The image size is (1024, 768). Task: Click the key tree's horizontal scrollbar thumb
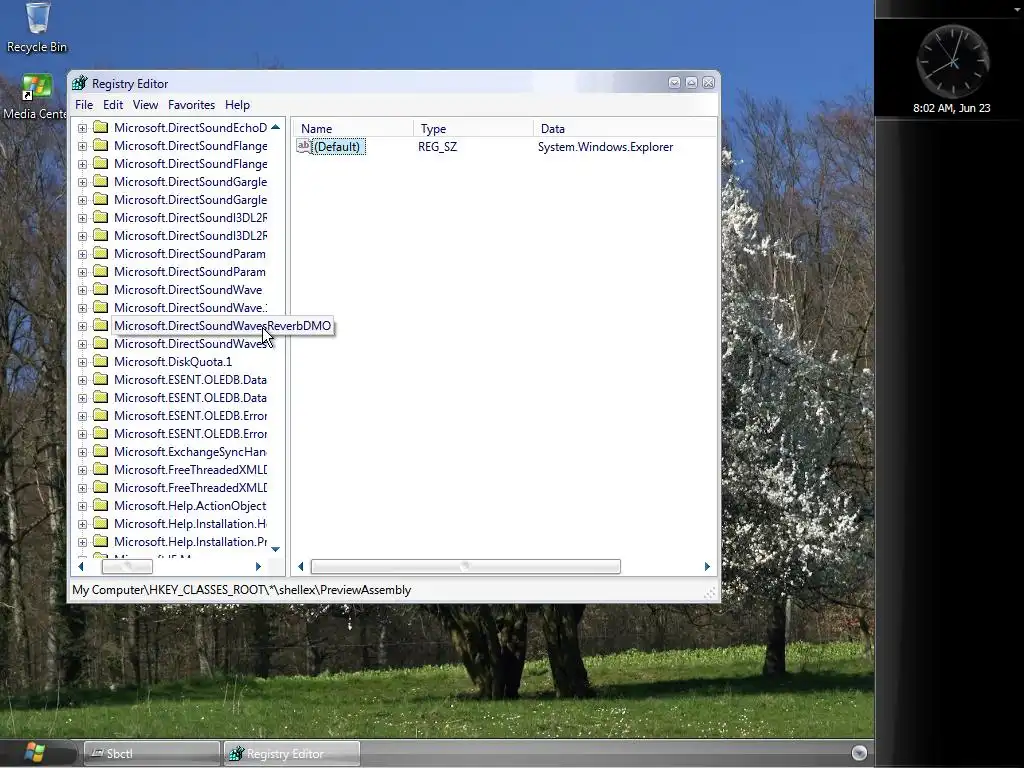(127, 566)
